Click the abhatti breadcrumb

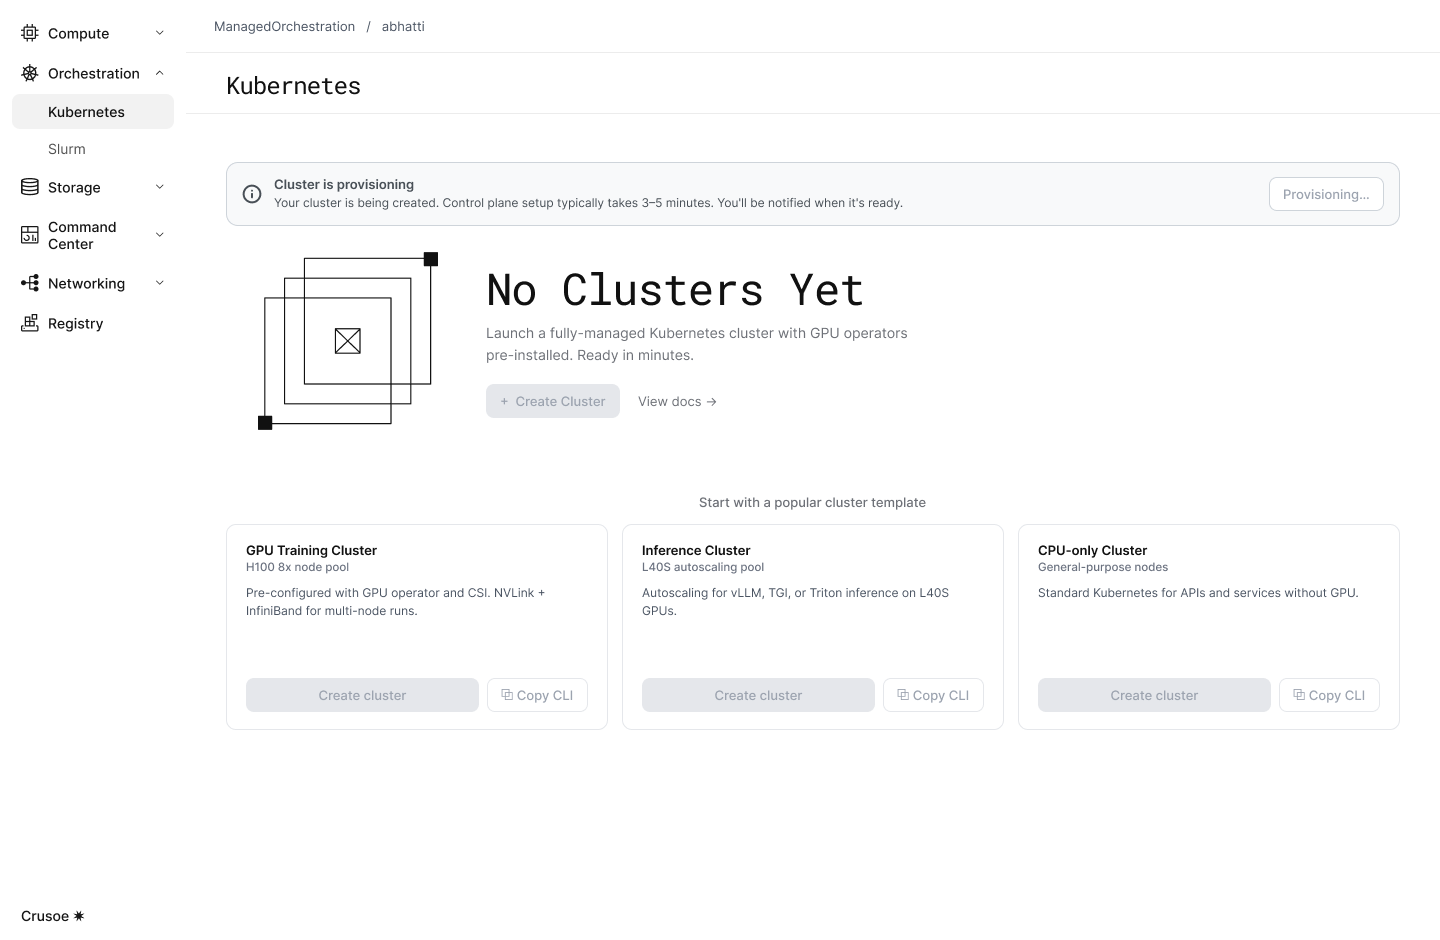[x=403, y=26]
